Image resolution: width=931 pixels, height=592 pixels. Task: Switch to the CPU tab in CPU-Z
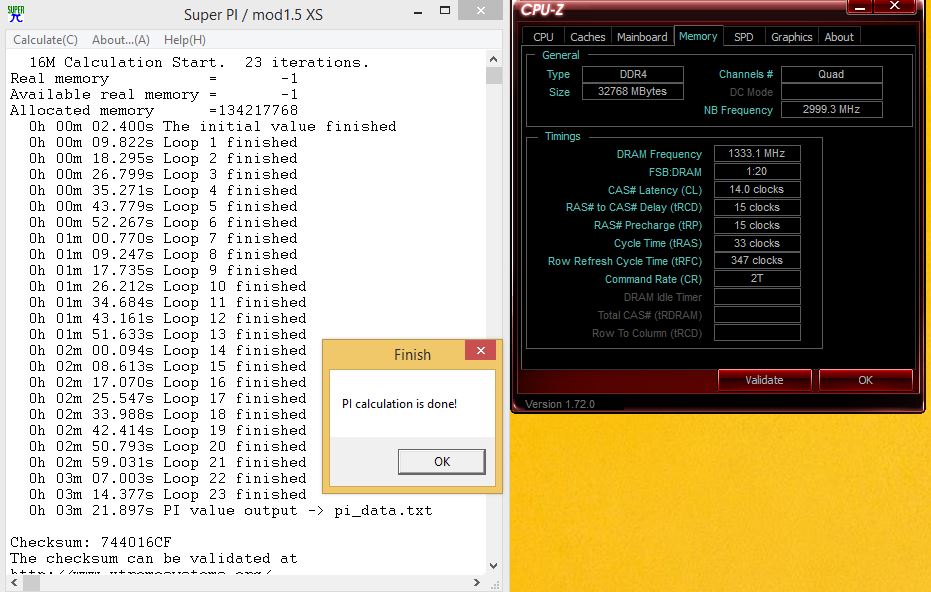tap(543, 37)
